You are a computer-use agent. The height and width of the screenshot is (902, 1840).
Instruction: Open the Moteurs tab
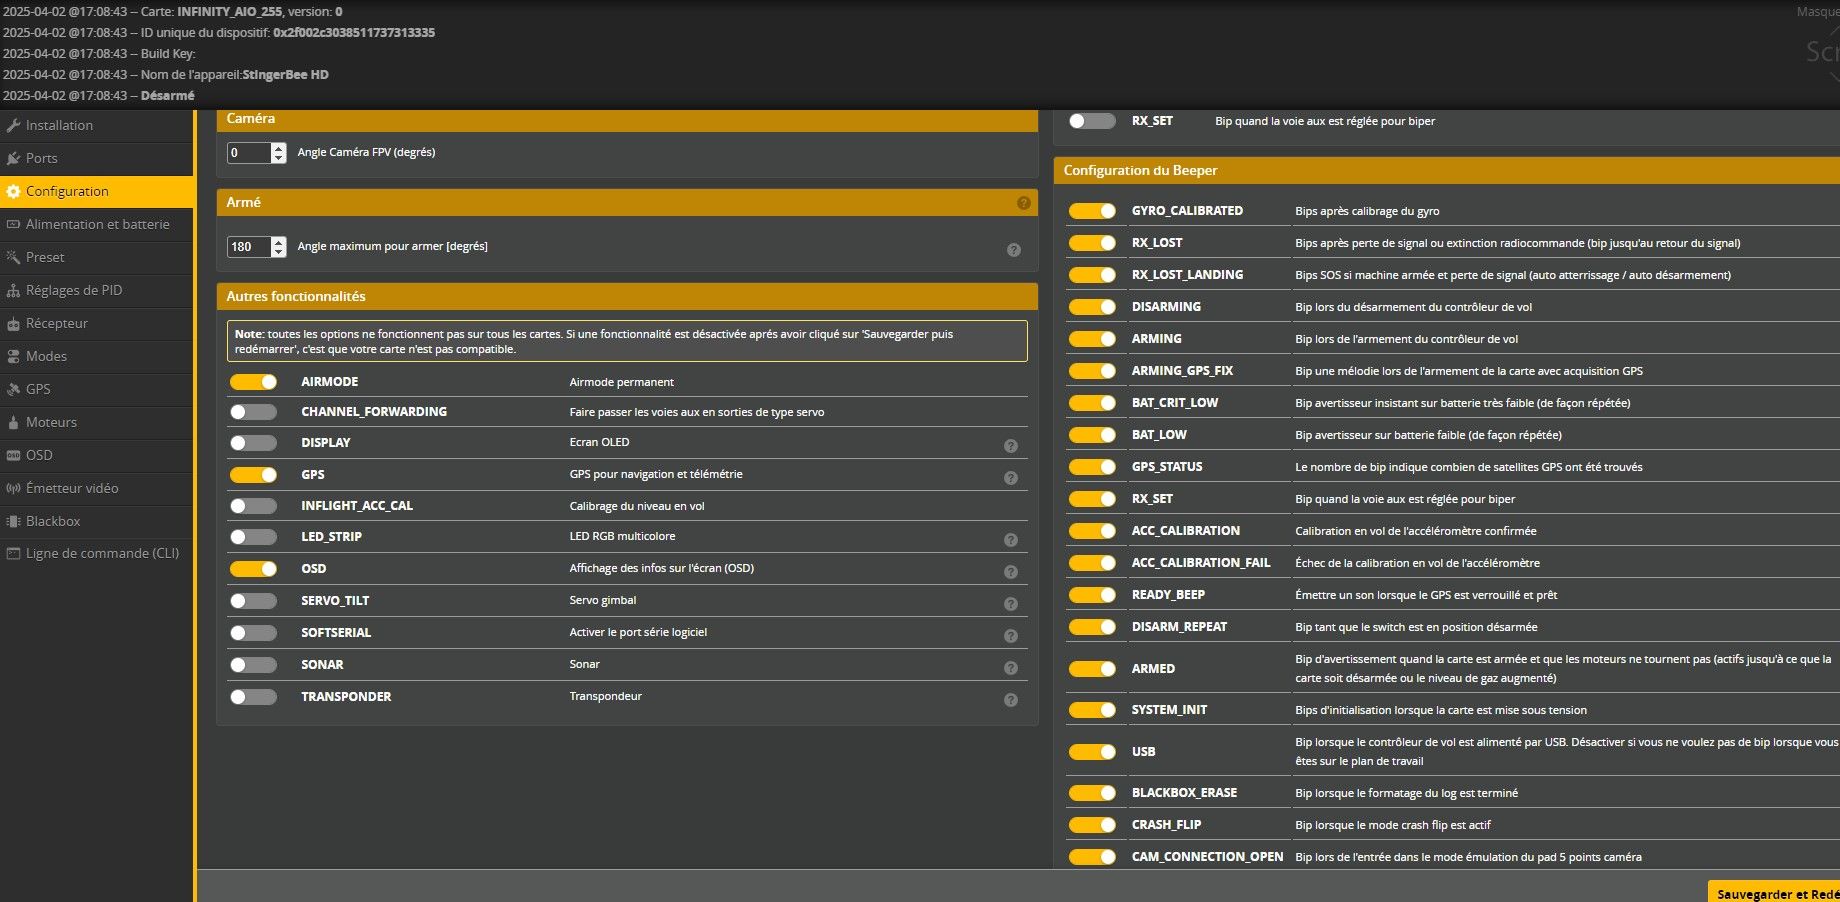click(51, 422)
